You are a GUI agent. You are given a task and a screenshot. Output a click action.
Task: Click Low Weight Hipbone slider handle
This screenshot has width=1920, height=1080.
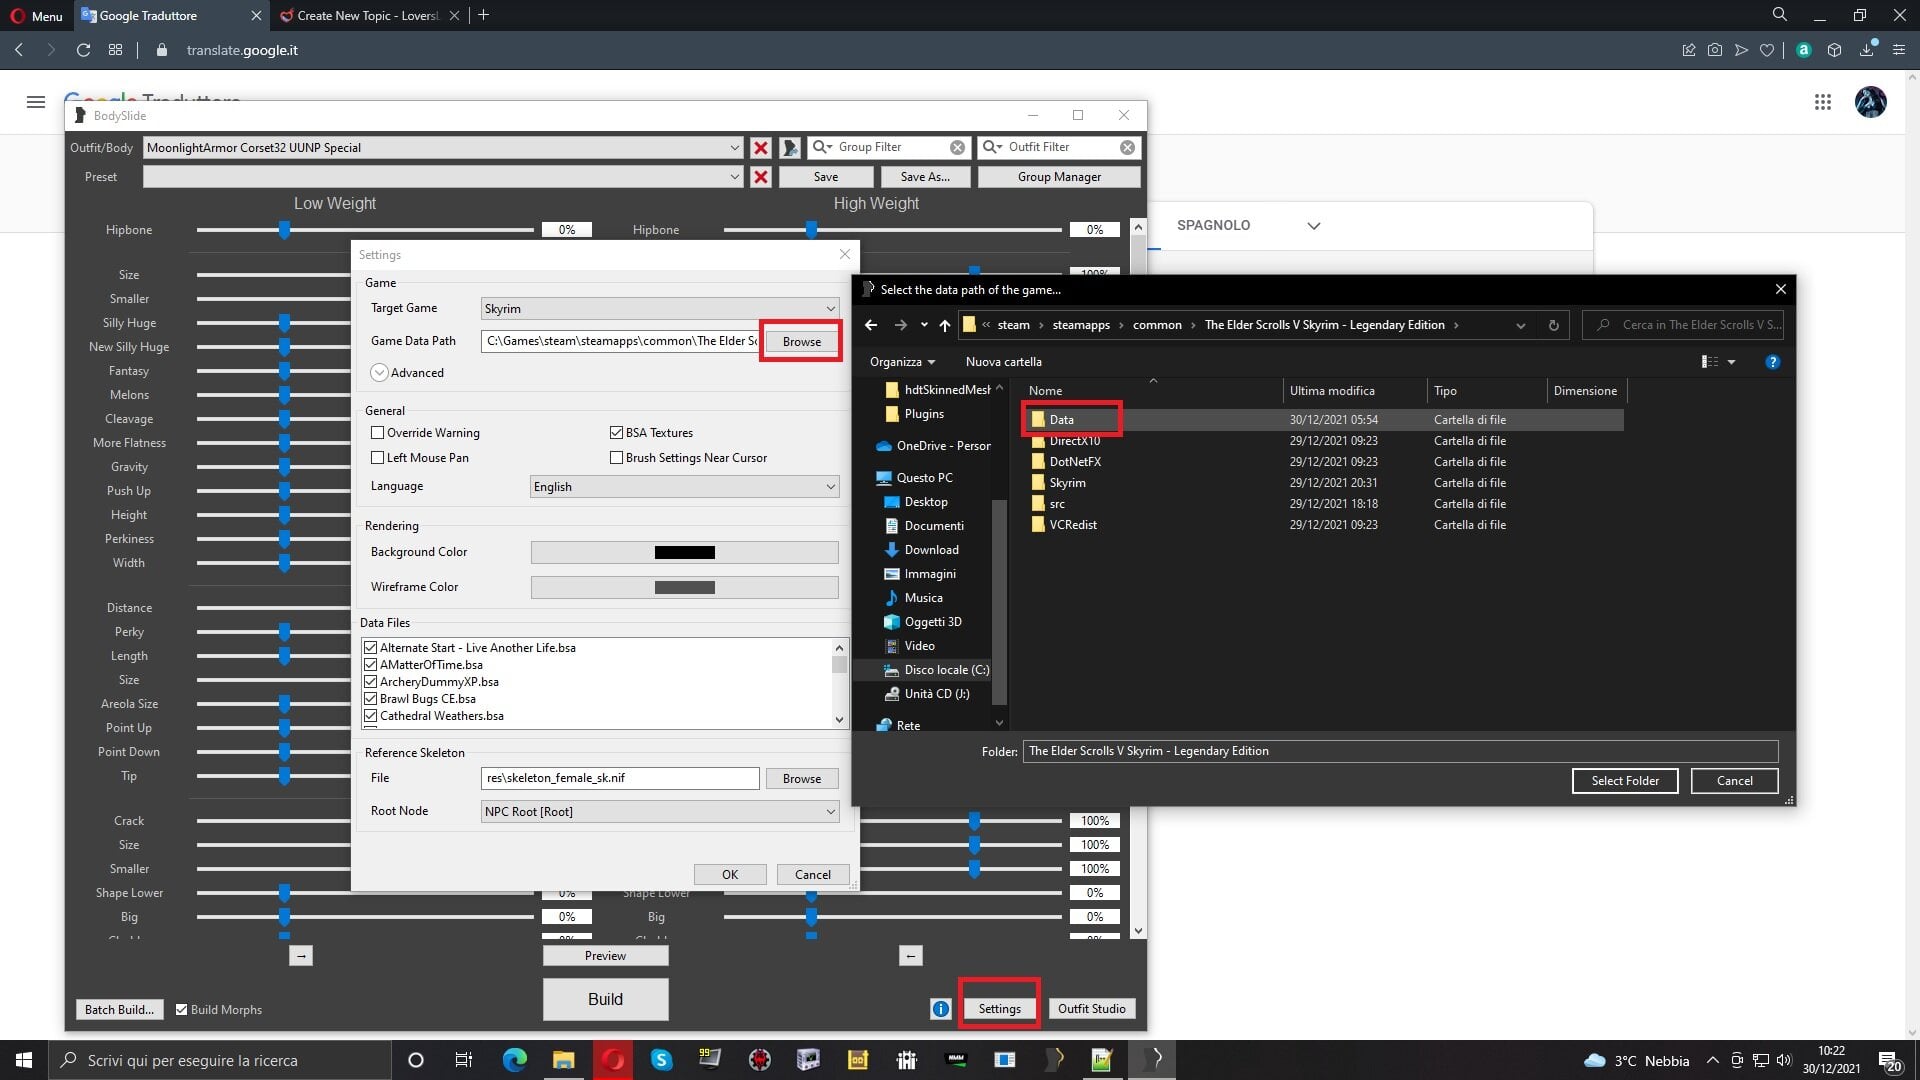[284, 230]
